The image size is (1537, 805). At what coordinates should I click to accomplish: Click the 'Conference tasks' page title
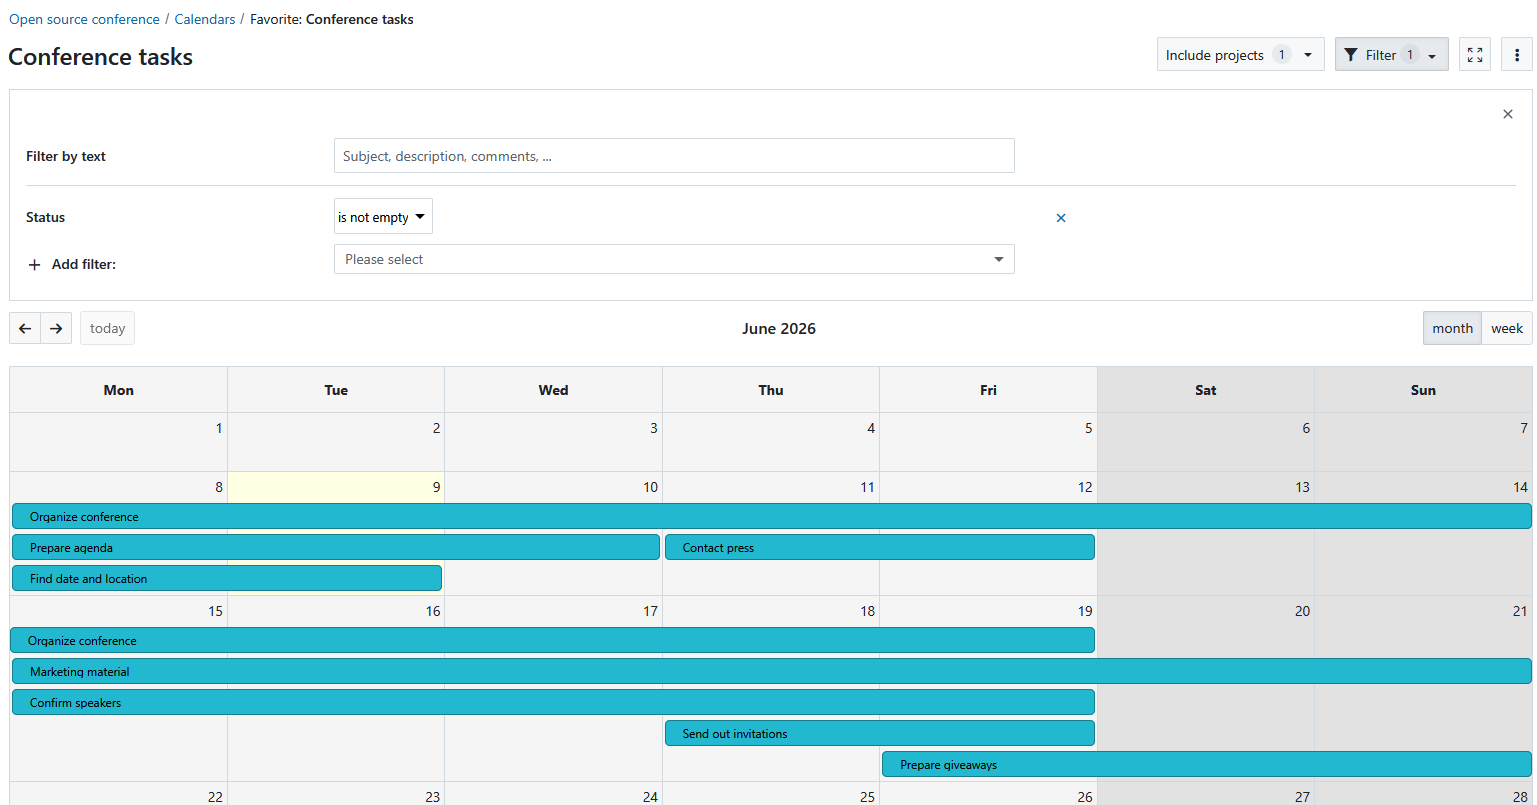coord(100,57)
